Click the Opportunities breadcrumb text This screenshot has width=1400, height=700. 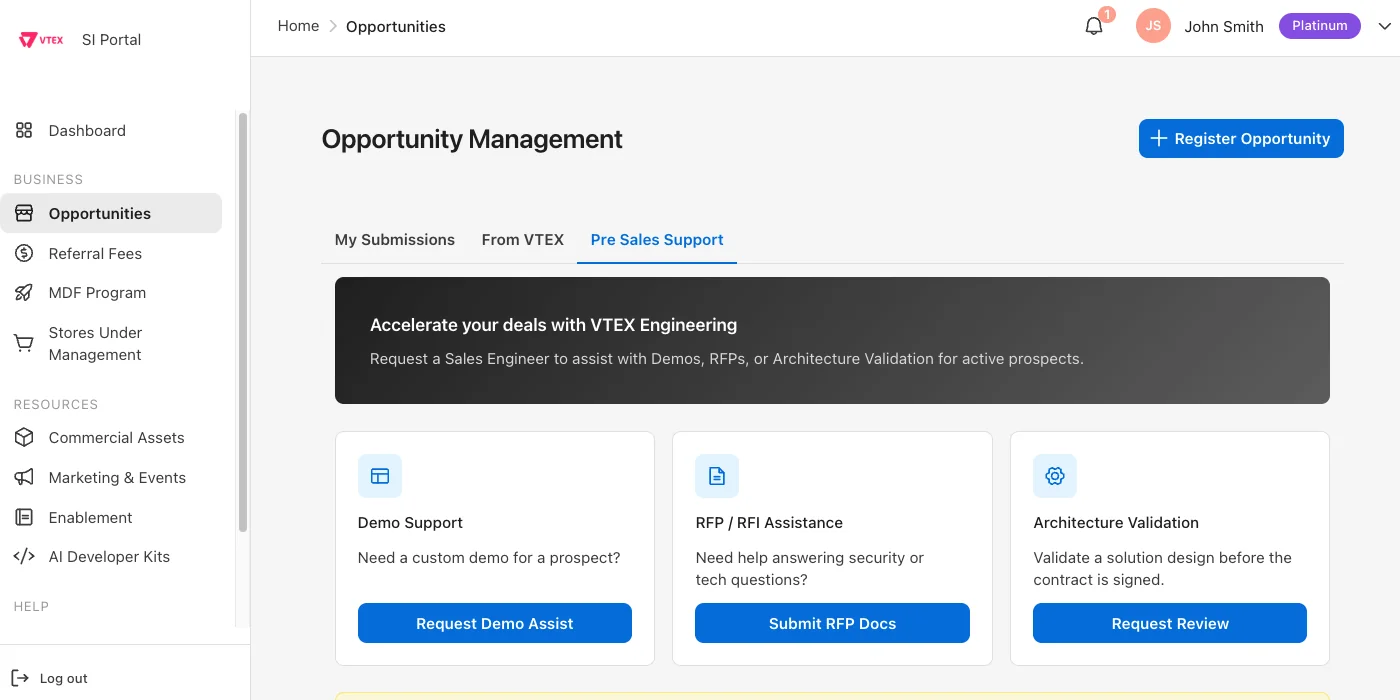click(x=396, y=27)
